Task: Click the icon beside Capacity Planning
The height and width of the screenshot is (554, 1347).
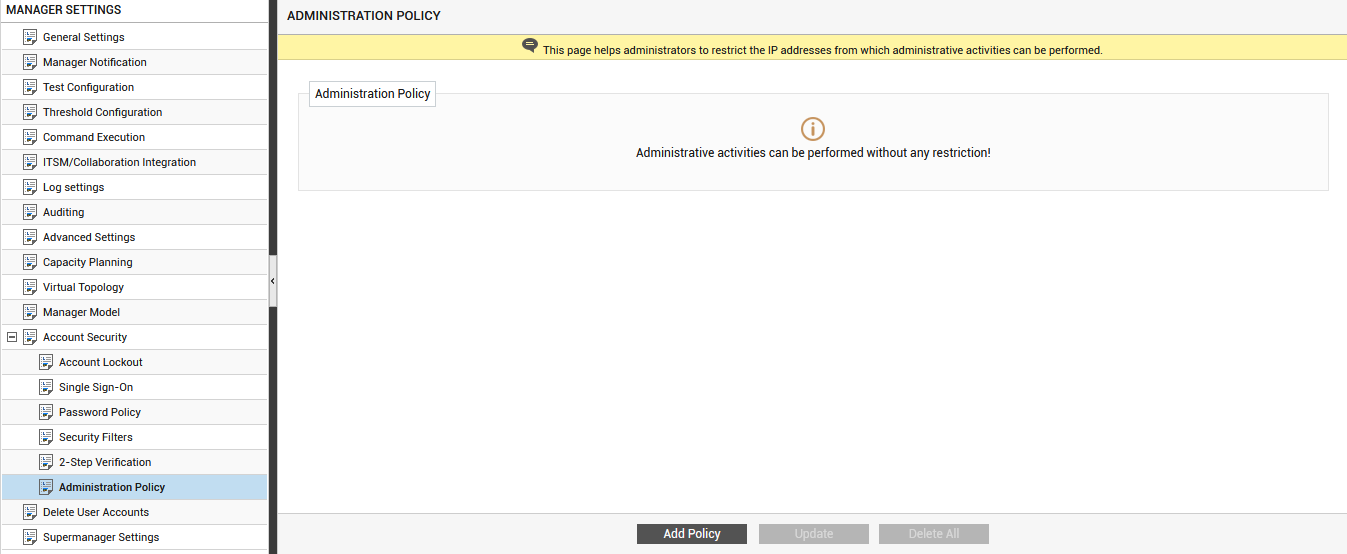Action: coord(30,262)
